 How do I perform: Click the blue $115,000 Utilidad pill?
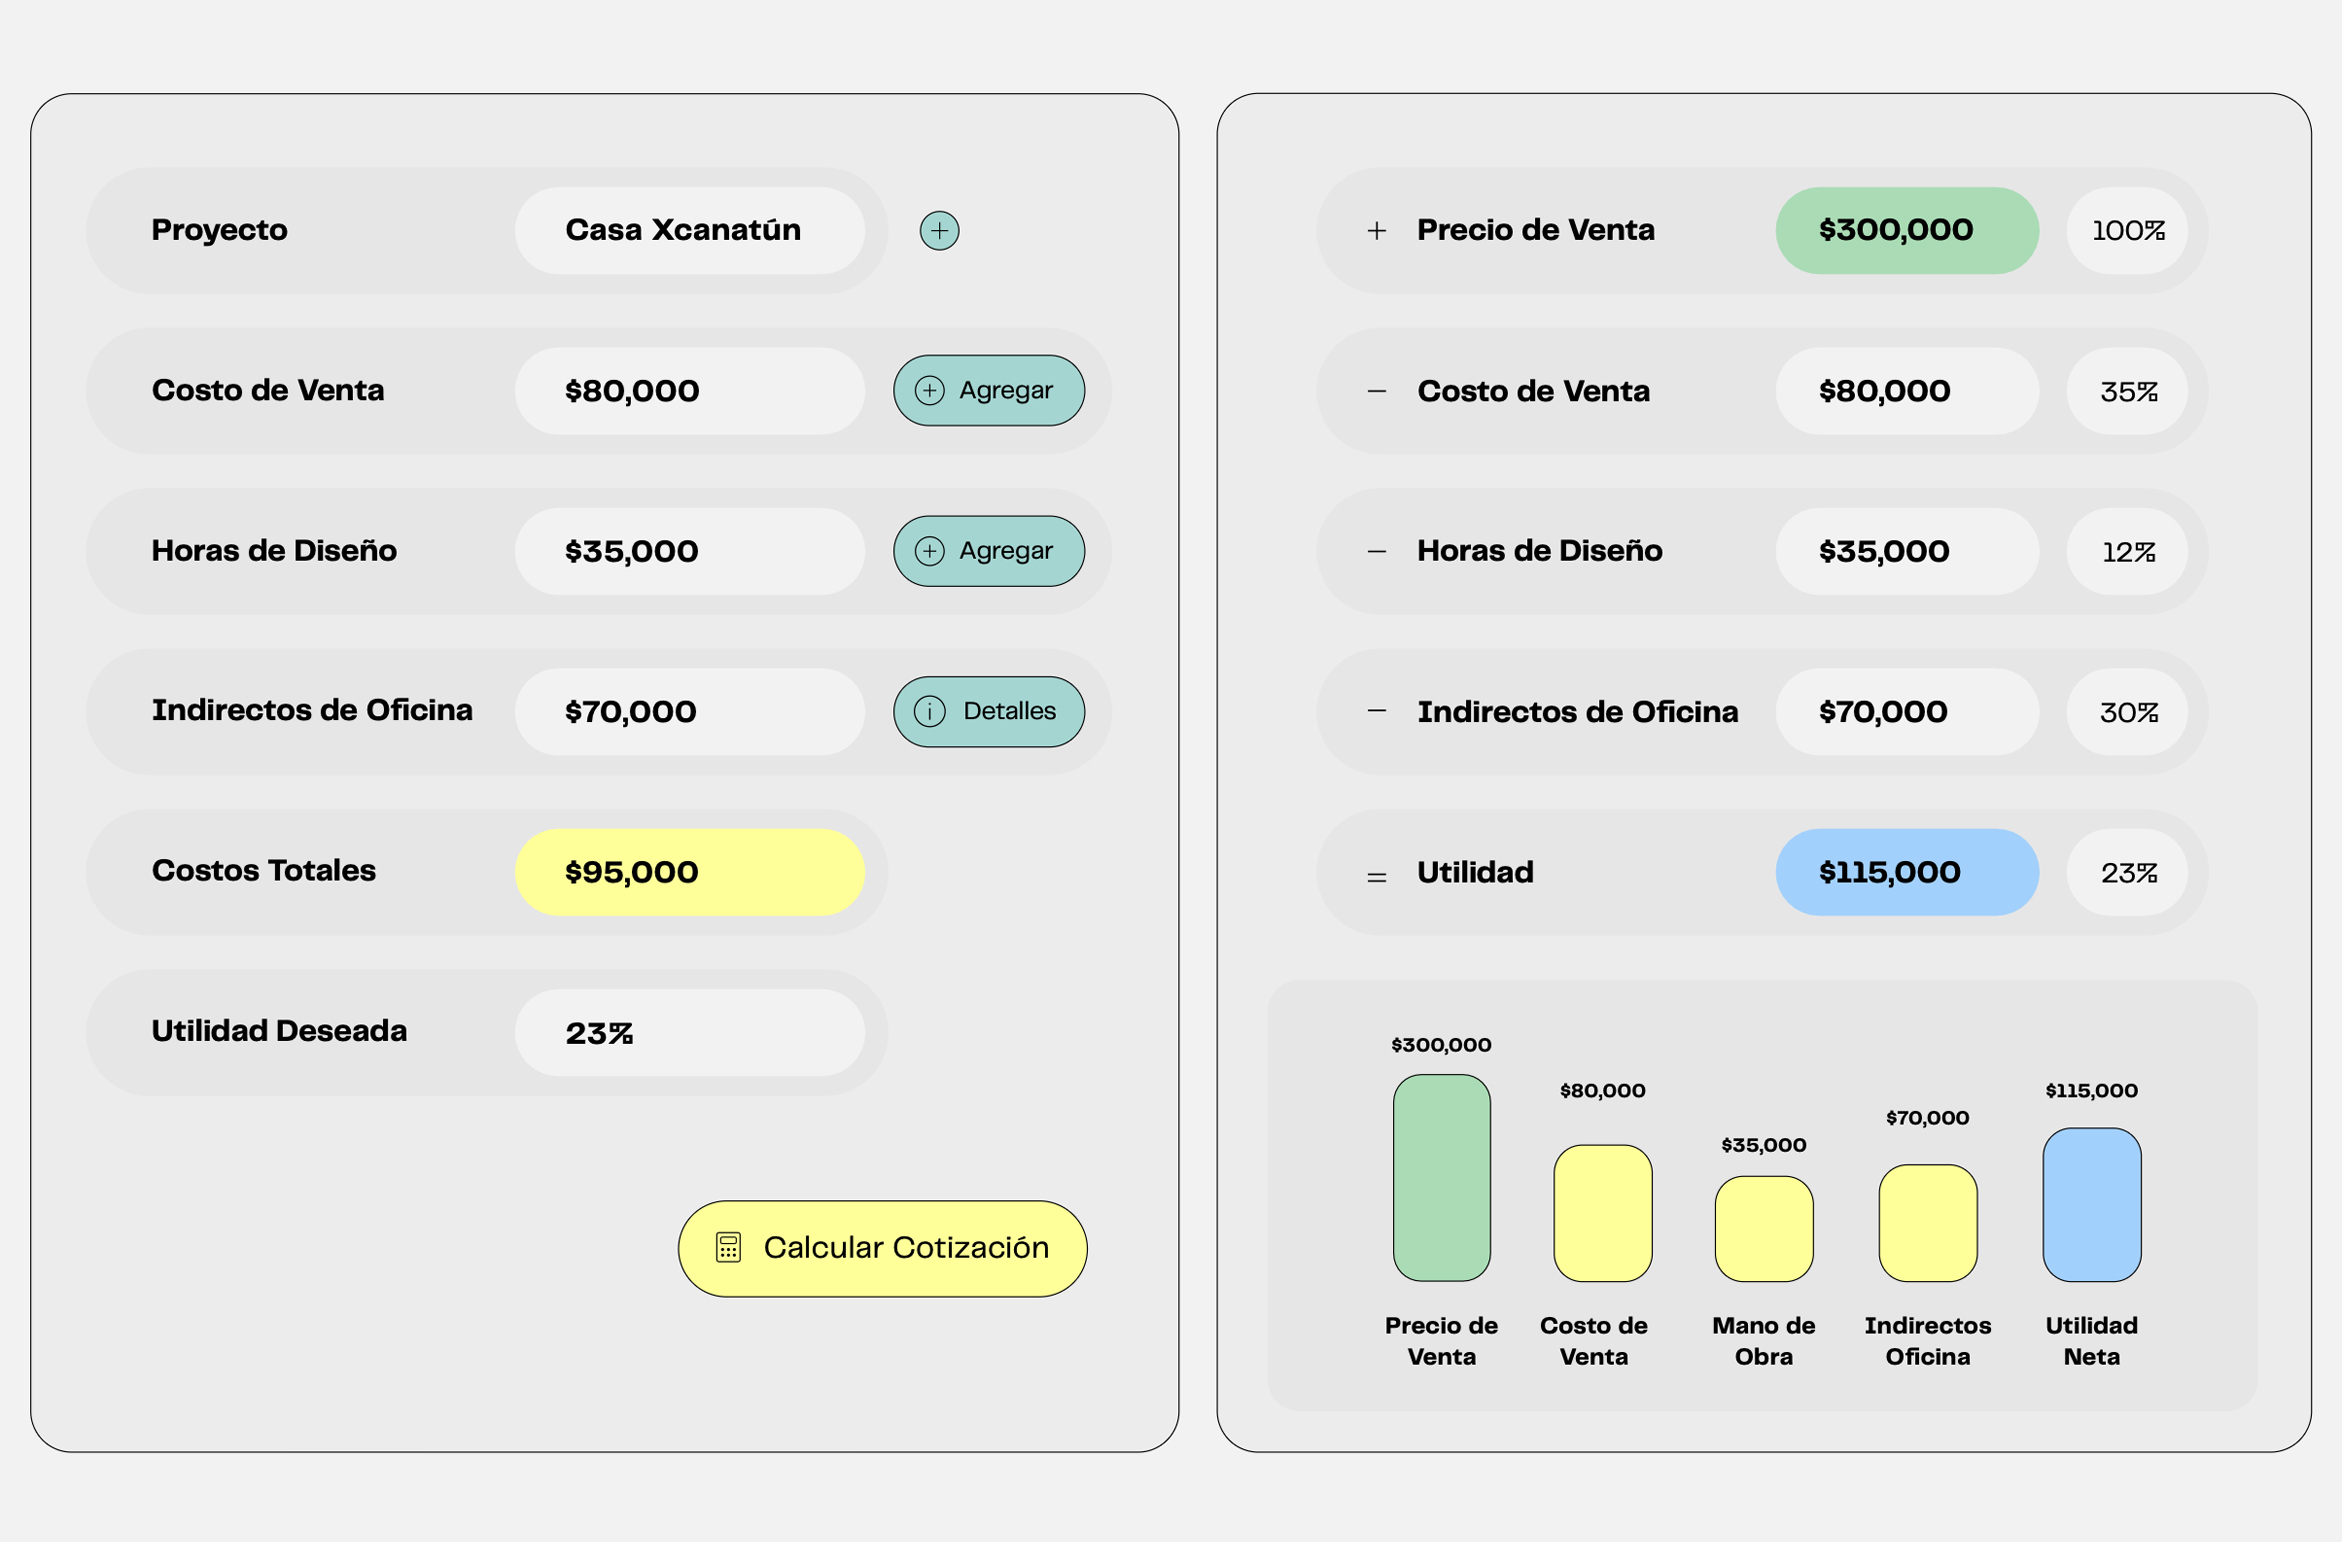(x=1906, y=872)
